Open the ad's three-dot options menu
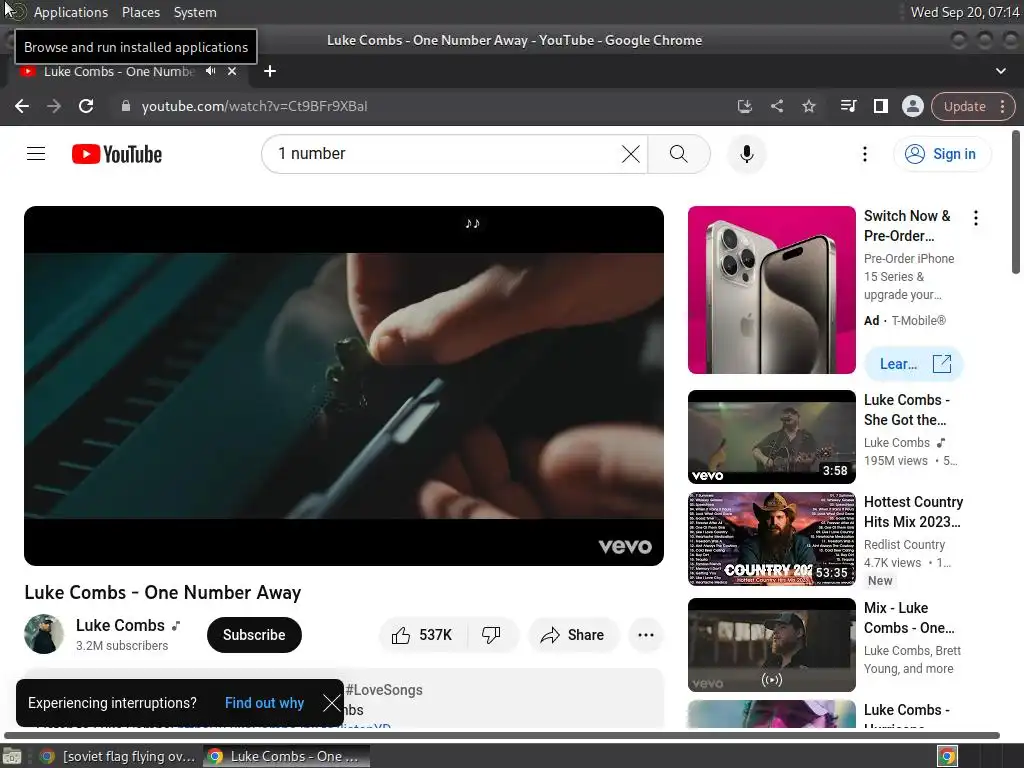This screenshot has height=768, width=1024. (976, 218)
